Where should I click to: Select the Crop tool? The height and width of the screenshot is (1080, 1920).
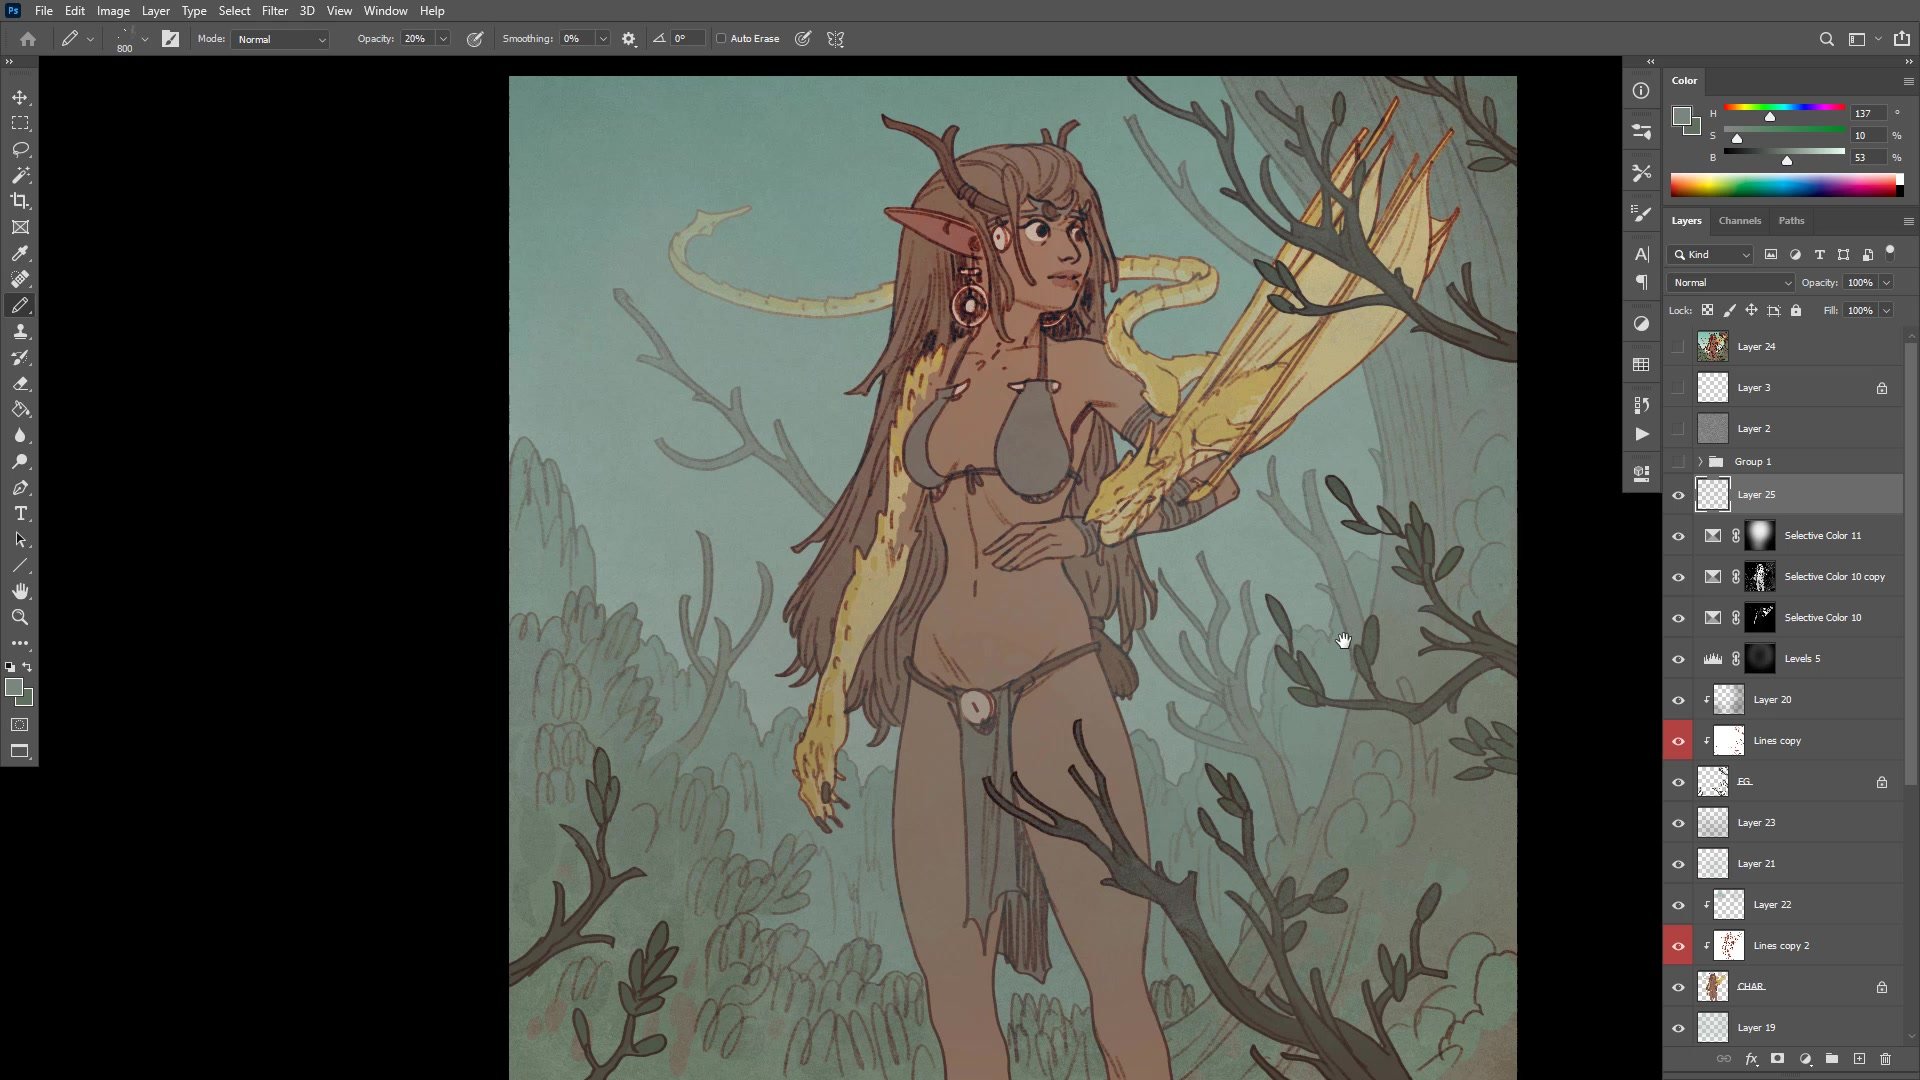(x=20, y=201)
